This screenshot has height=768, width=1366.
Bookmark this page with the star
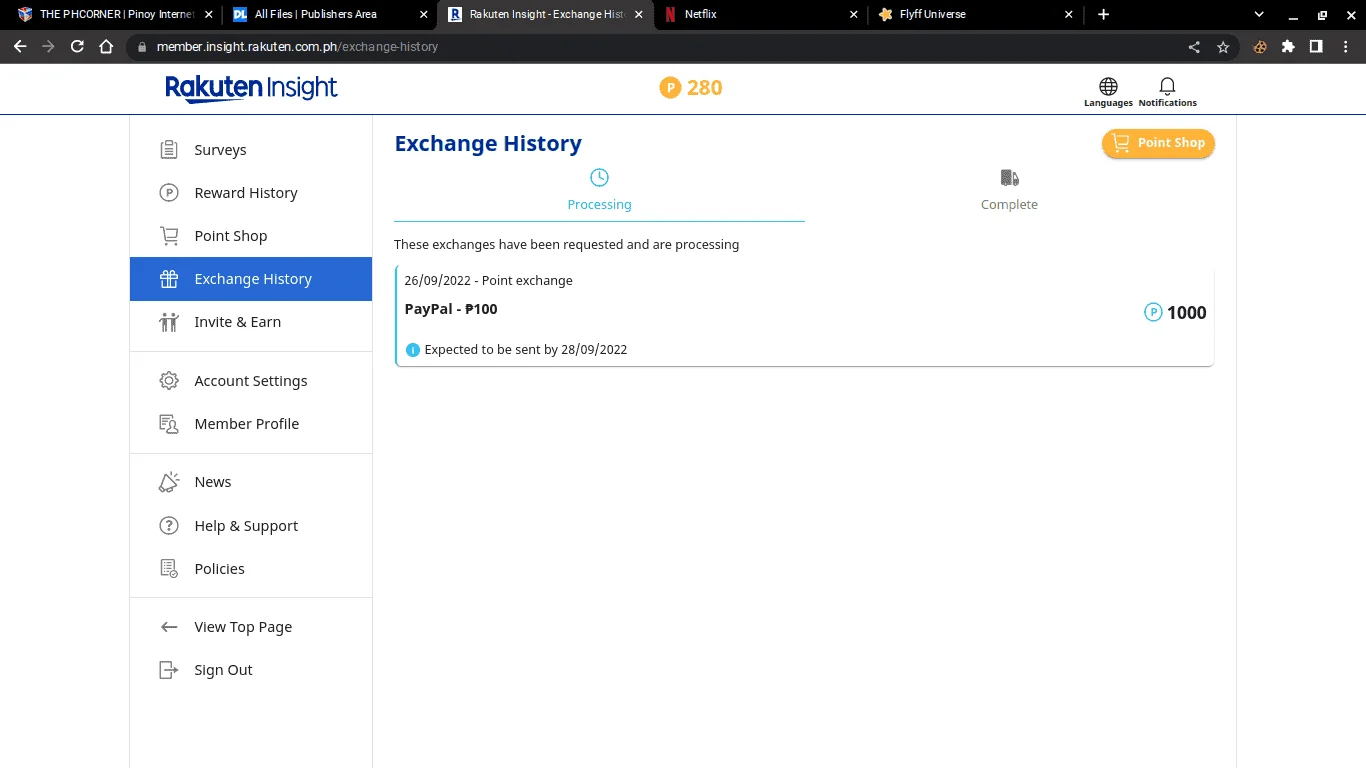1223,47
